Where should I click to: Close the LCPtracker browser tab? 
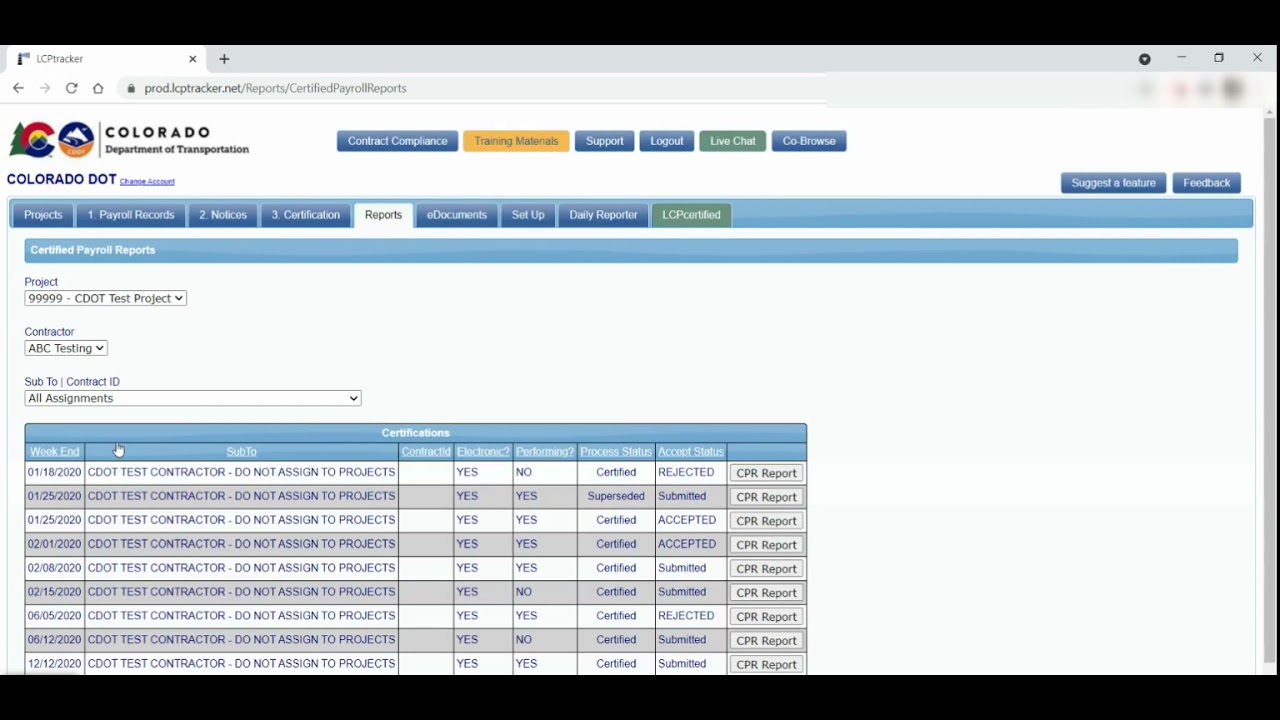pyautogui.click(x=193, y=59)
